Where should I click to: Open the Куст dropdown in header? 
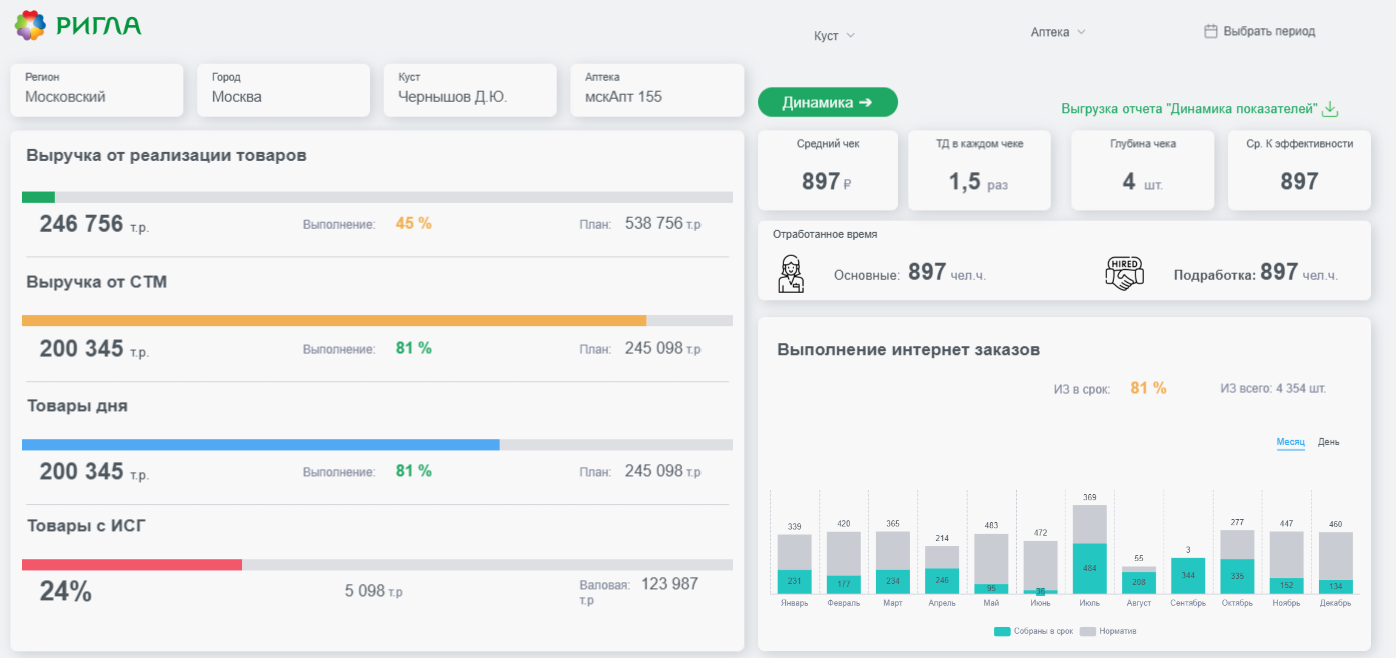pyautogui.click(x=835, y=35)
